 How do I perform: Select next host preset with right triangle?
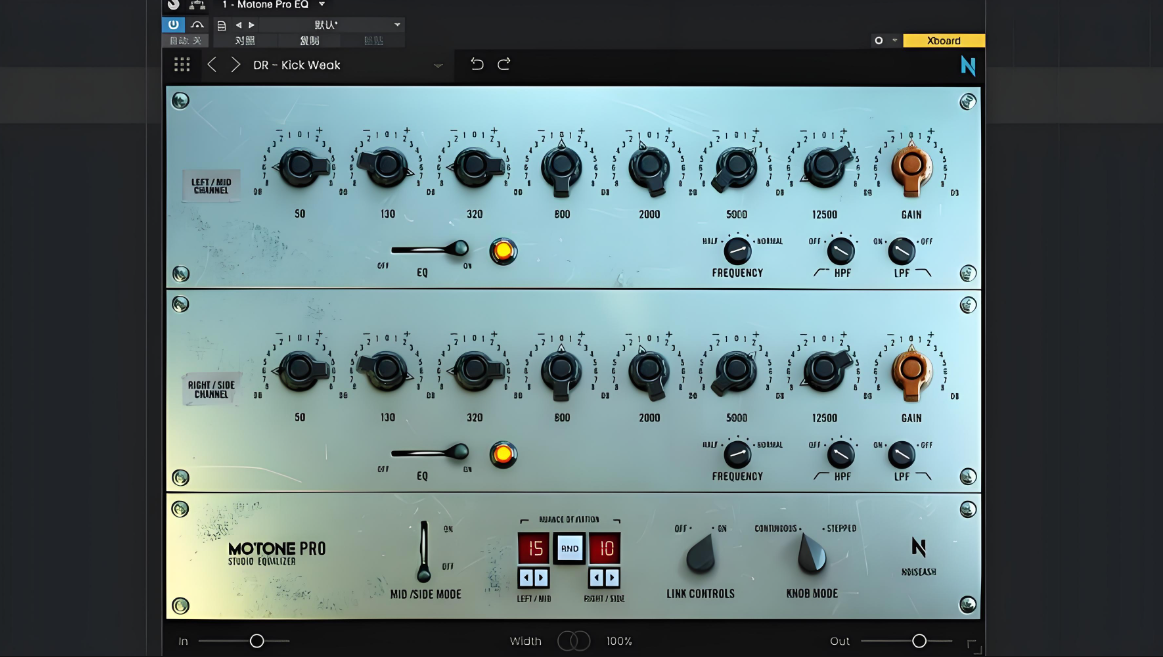pyautogui.click(x=251, y=25)
